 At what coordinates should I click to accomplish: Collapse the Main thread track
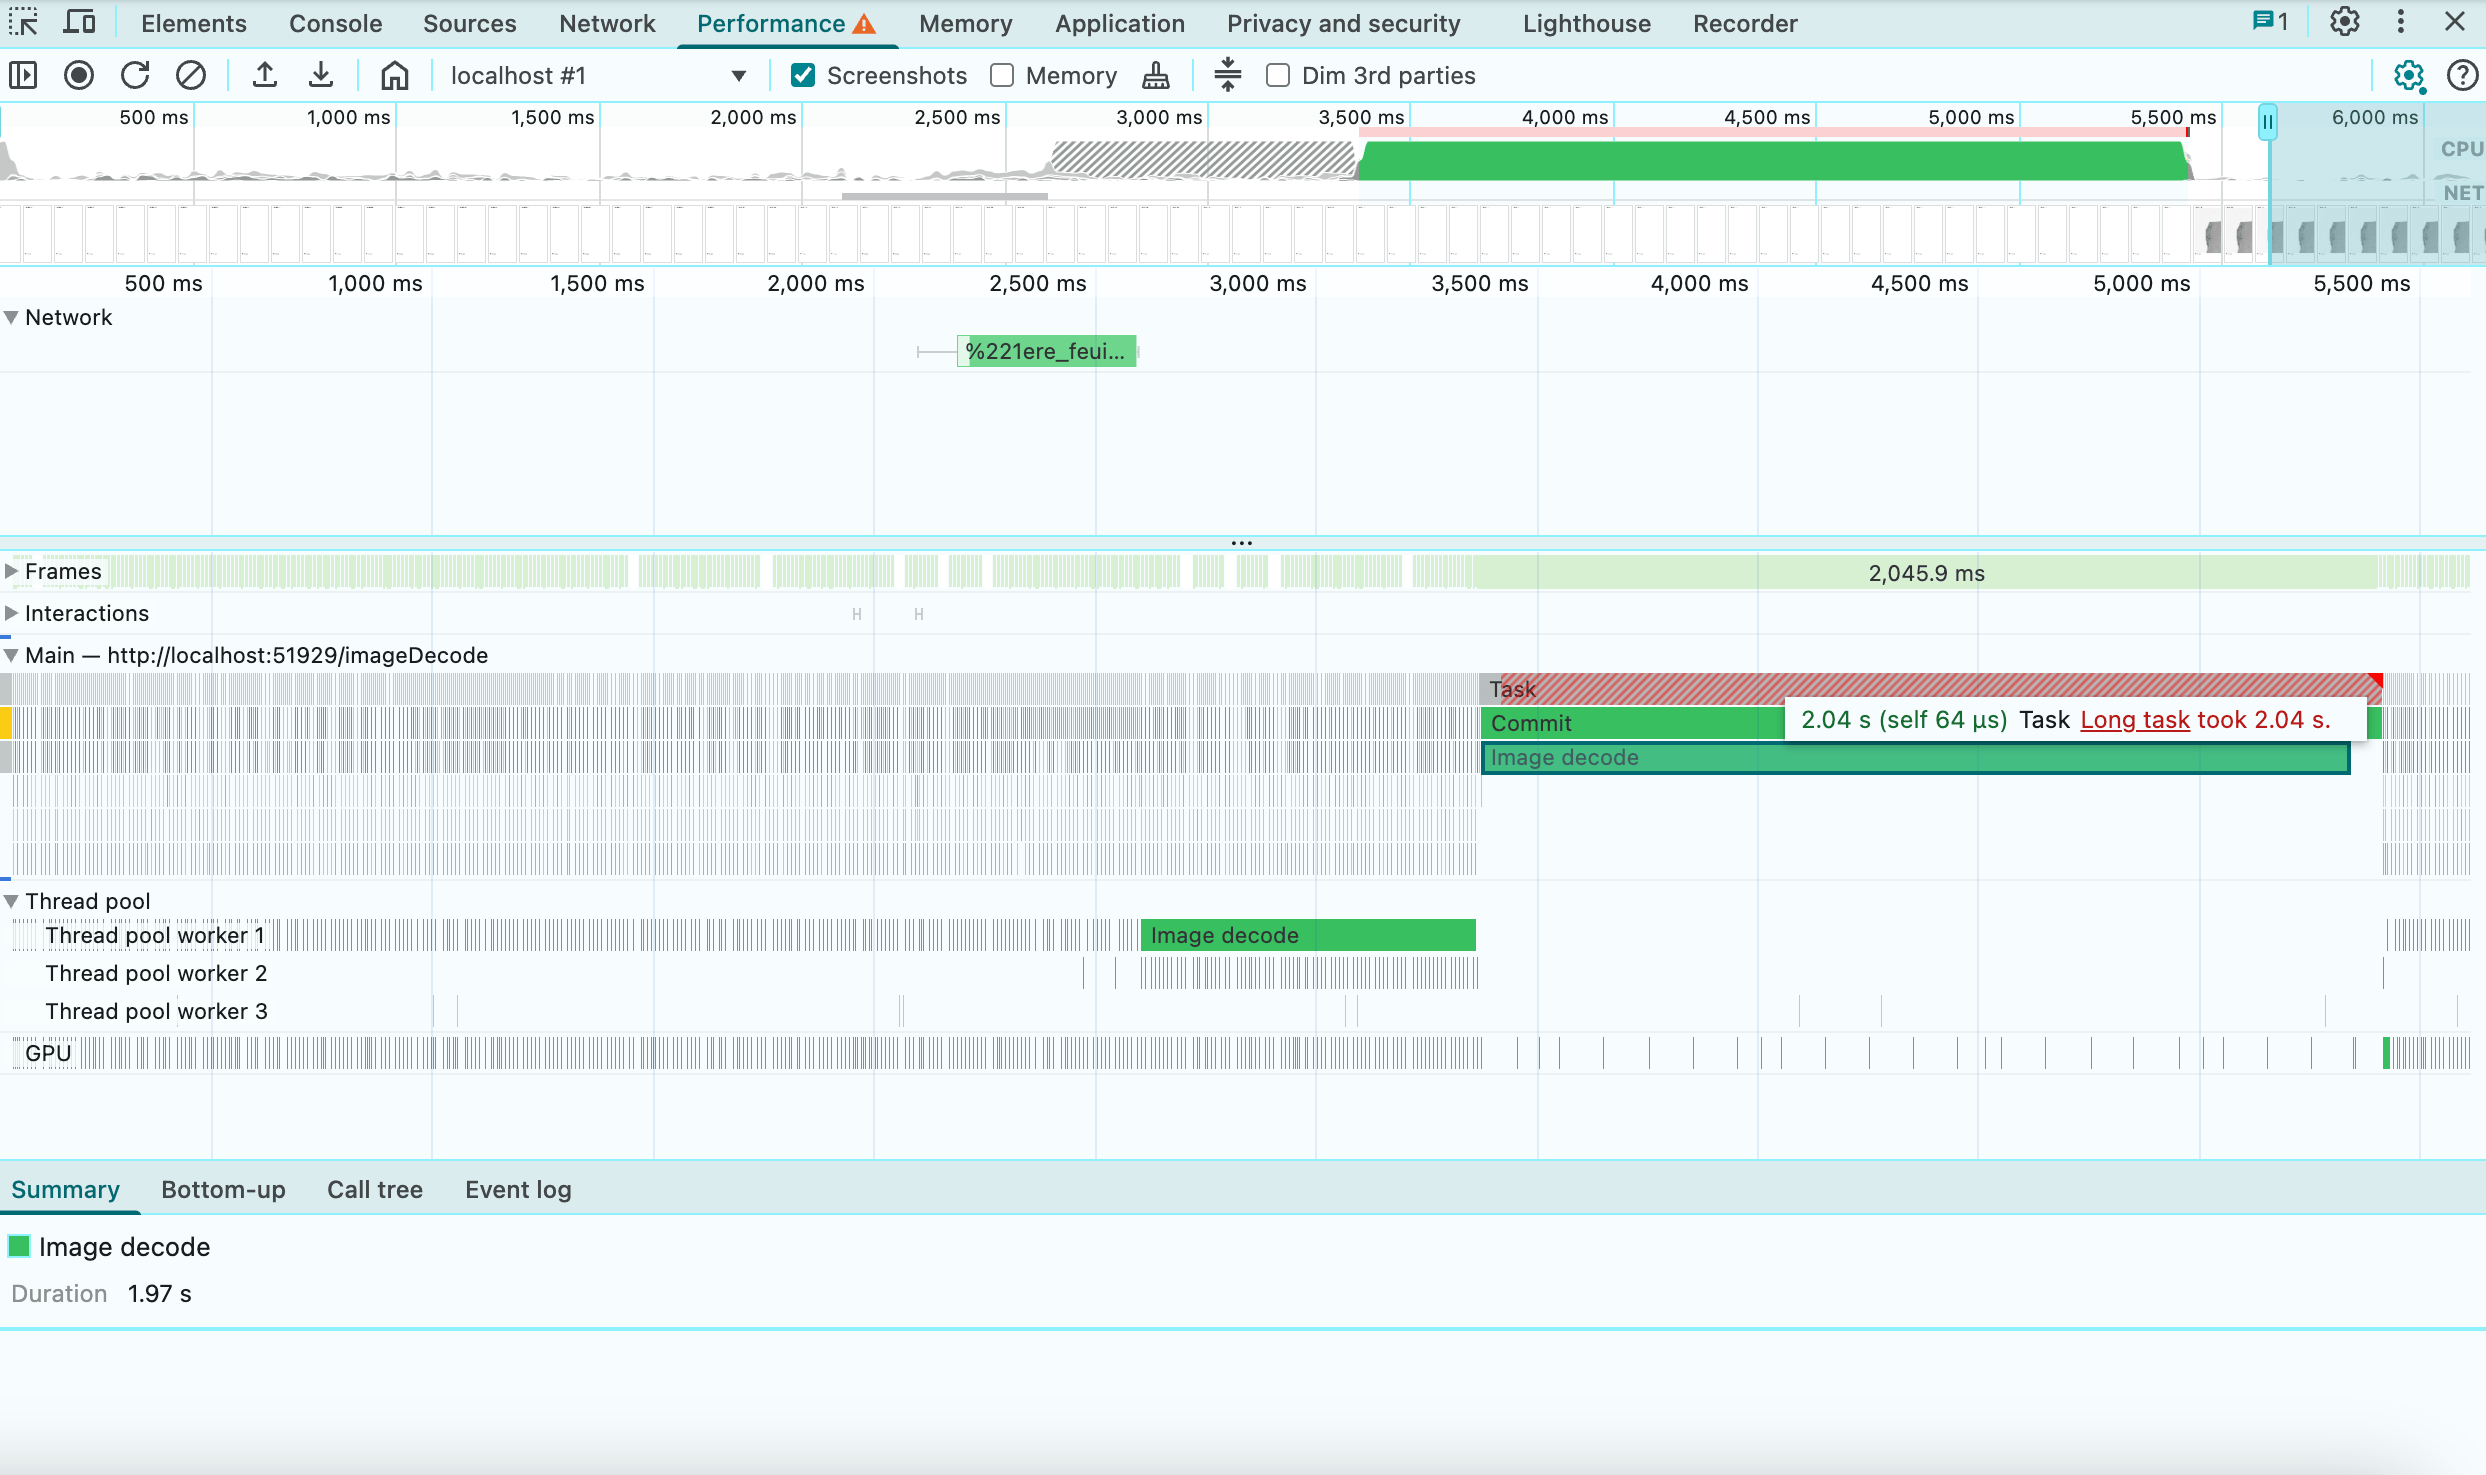coord(12,655)
